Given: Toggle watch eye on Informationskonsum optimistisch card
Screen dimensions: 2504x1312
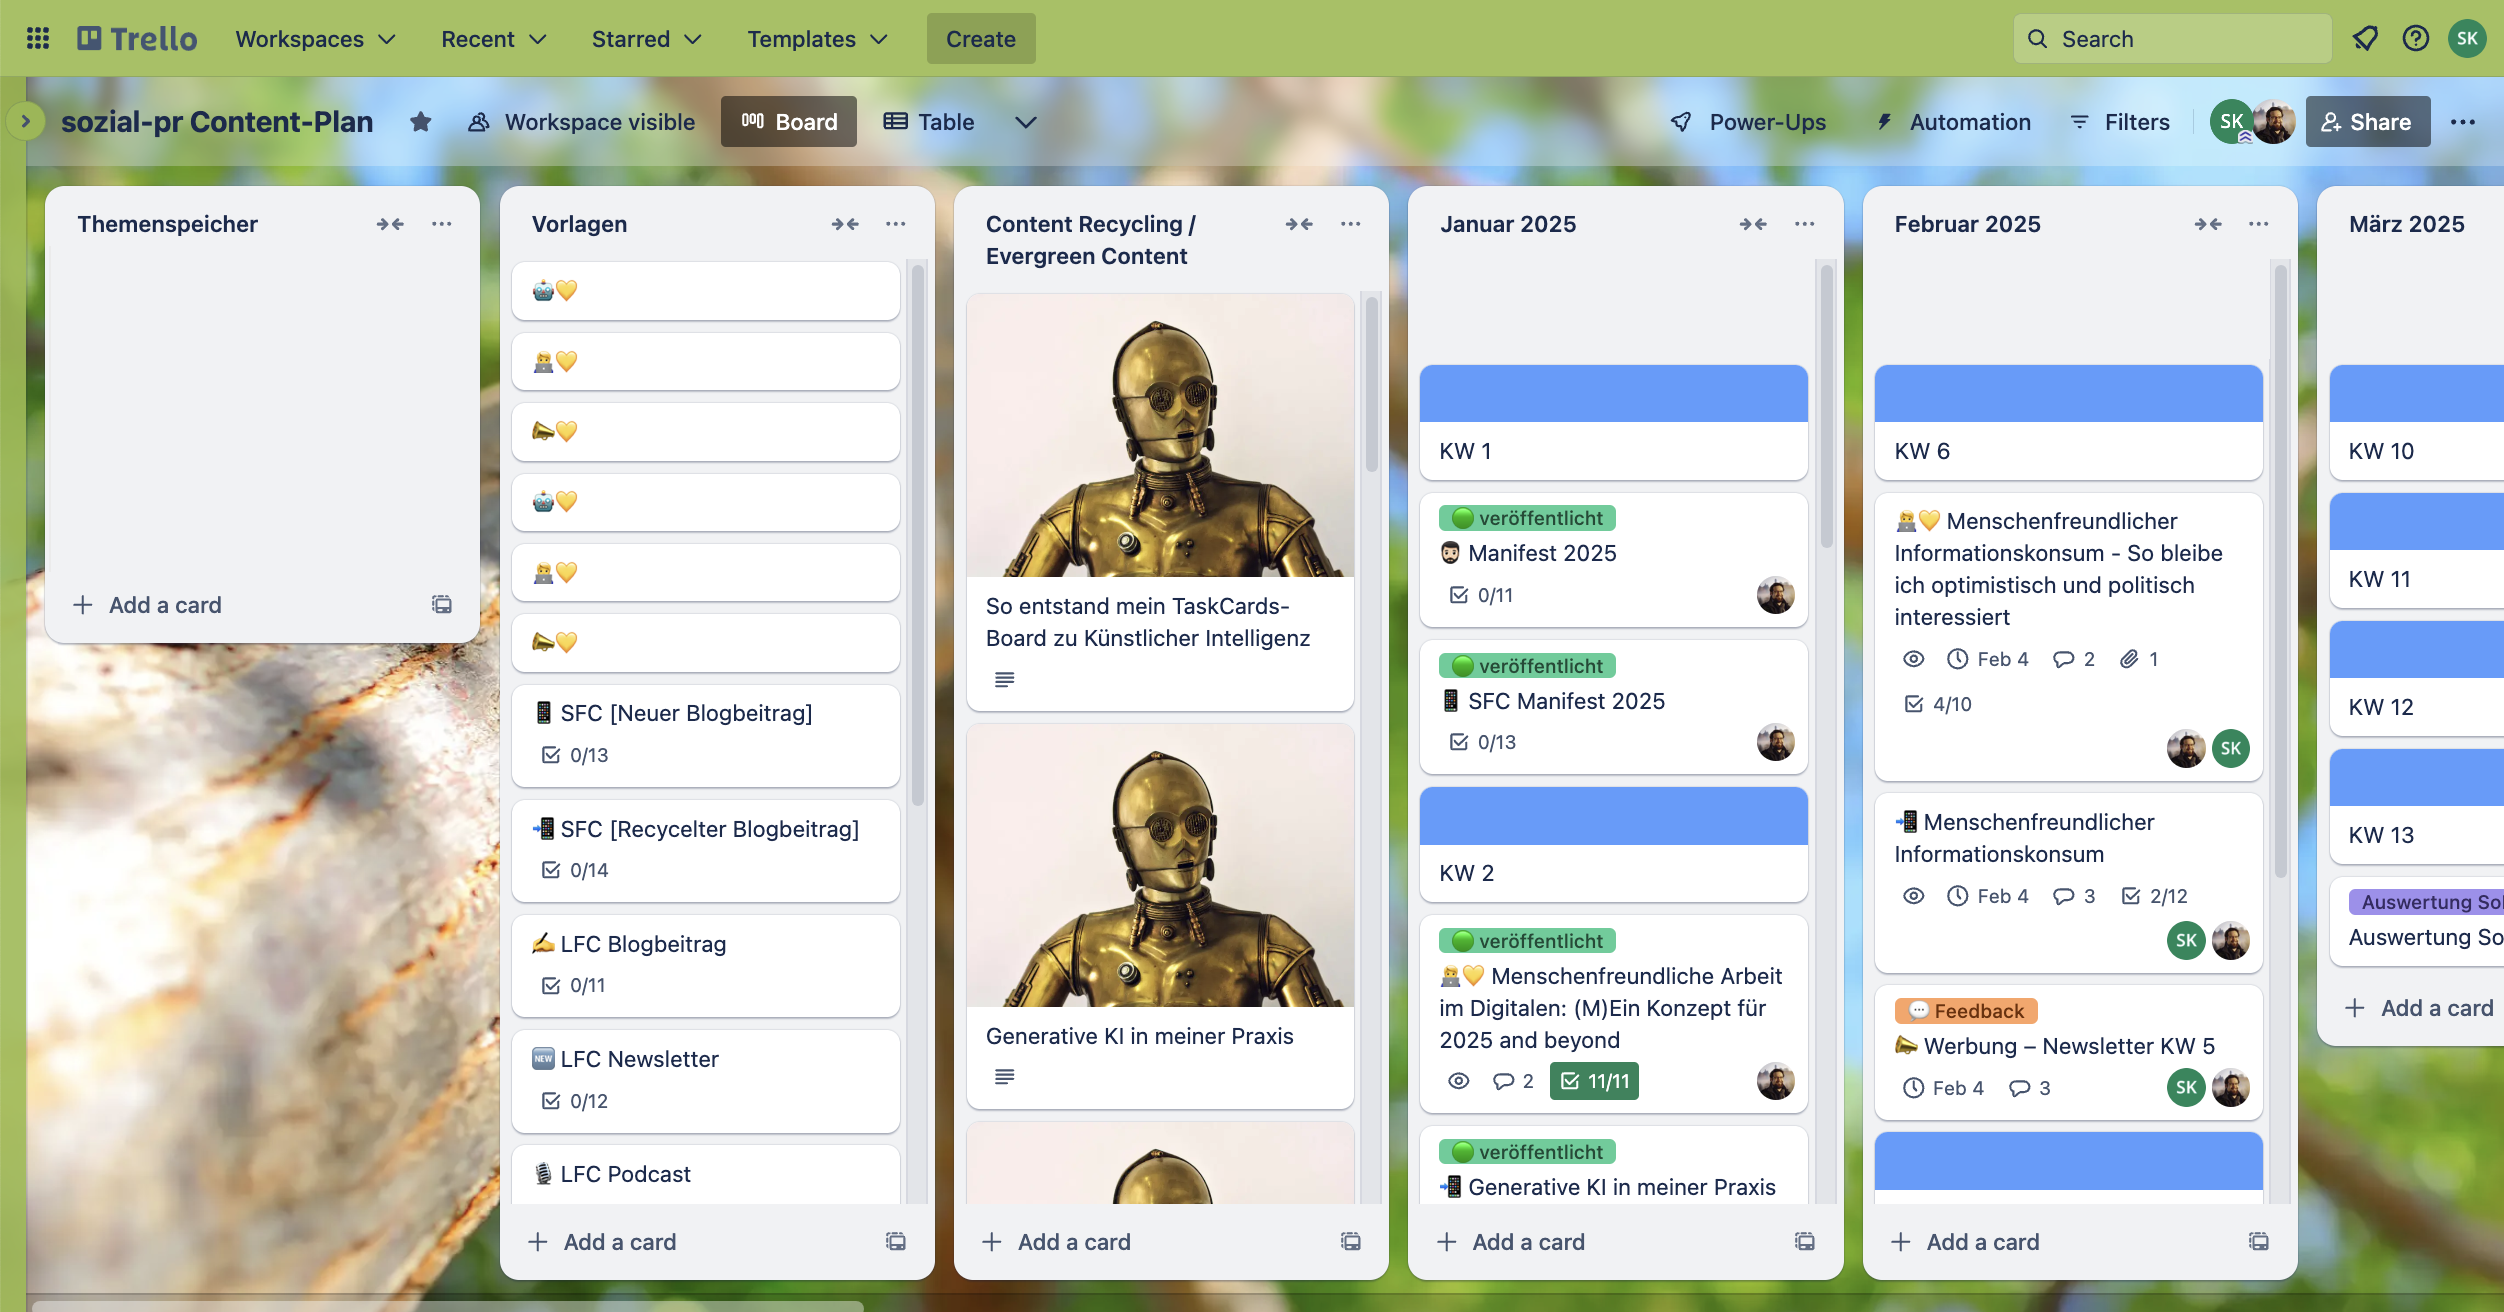Looking at the screenshot, I should pyautogui.click(x=1913, y=659).
